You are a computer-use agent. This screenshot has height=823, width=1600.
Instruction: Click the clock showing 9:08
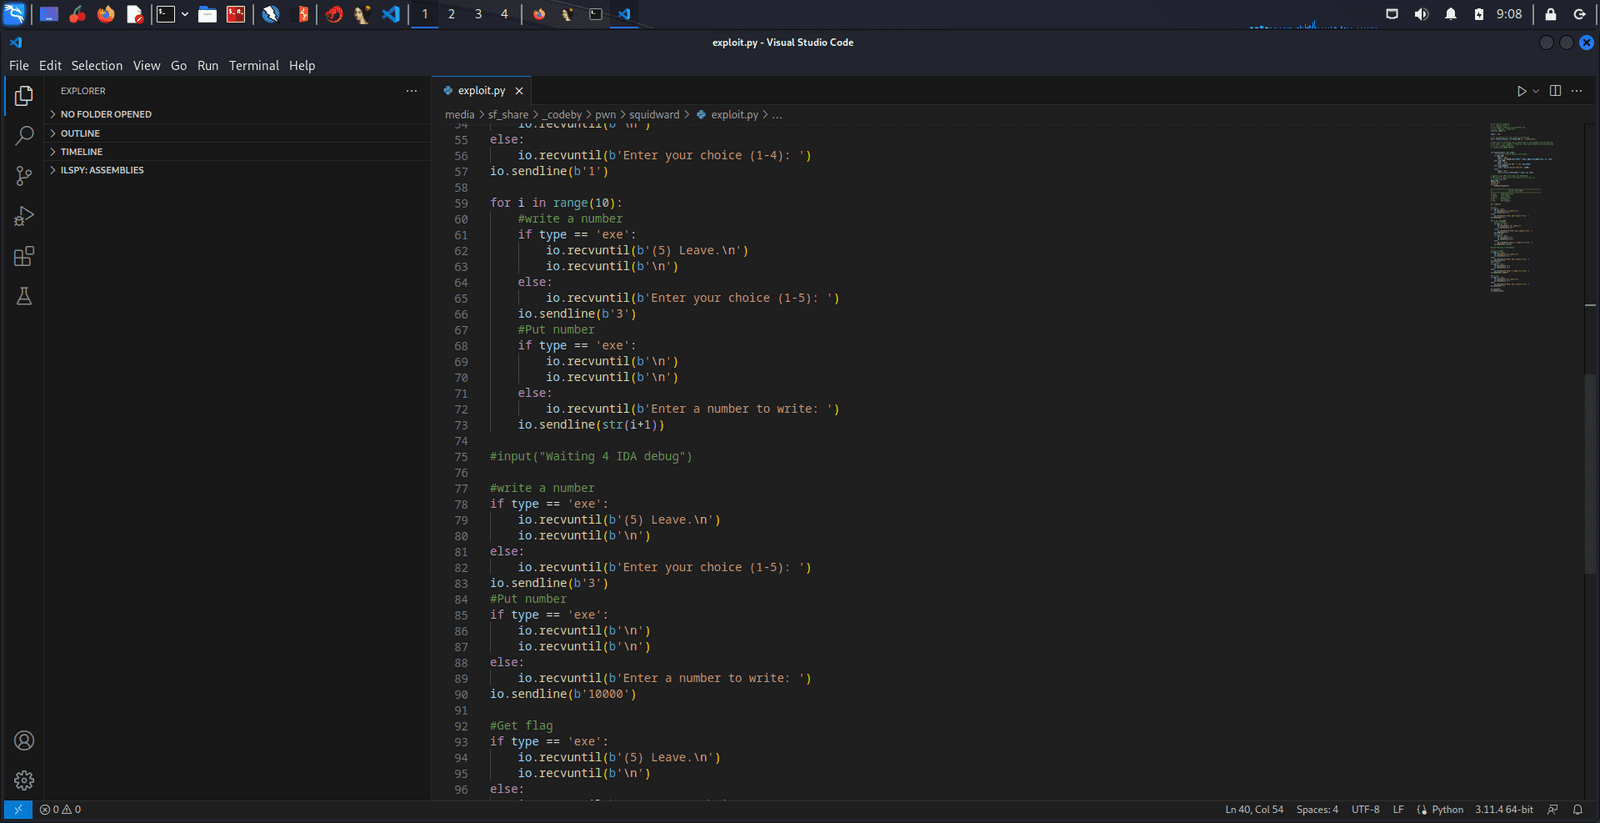1509,14
